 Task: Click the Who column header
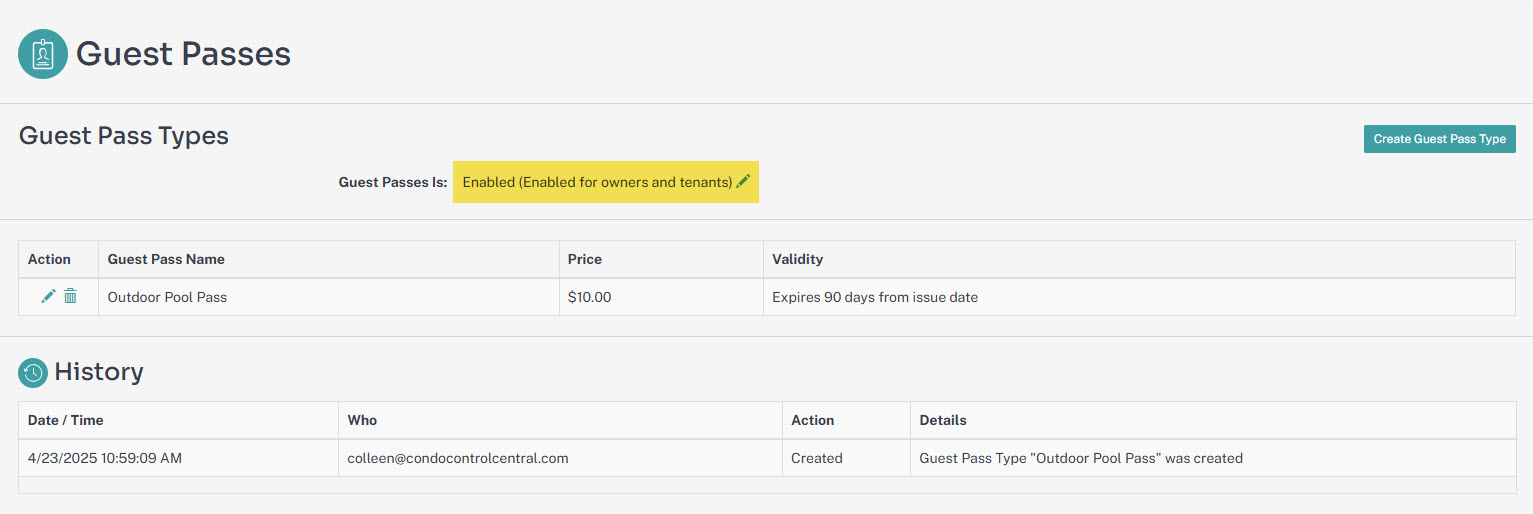tap(362, 420)
